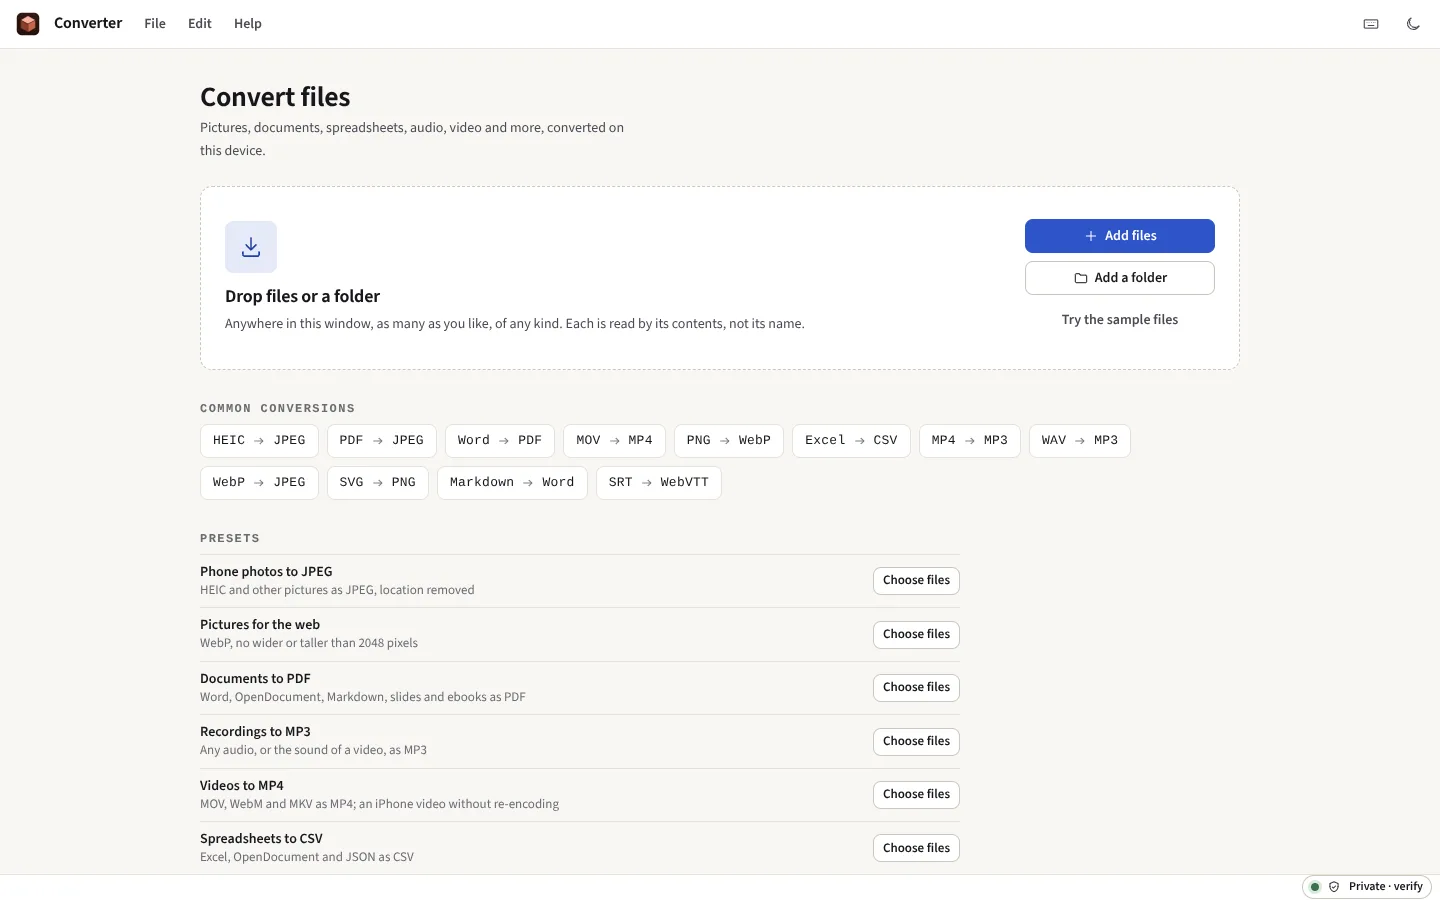Click the Converter app name in header
The height and width of the screenshot is (900, 1440).
[x=88, y=23]
